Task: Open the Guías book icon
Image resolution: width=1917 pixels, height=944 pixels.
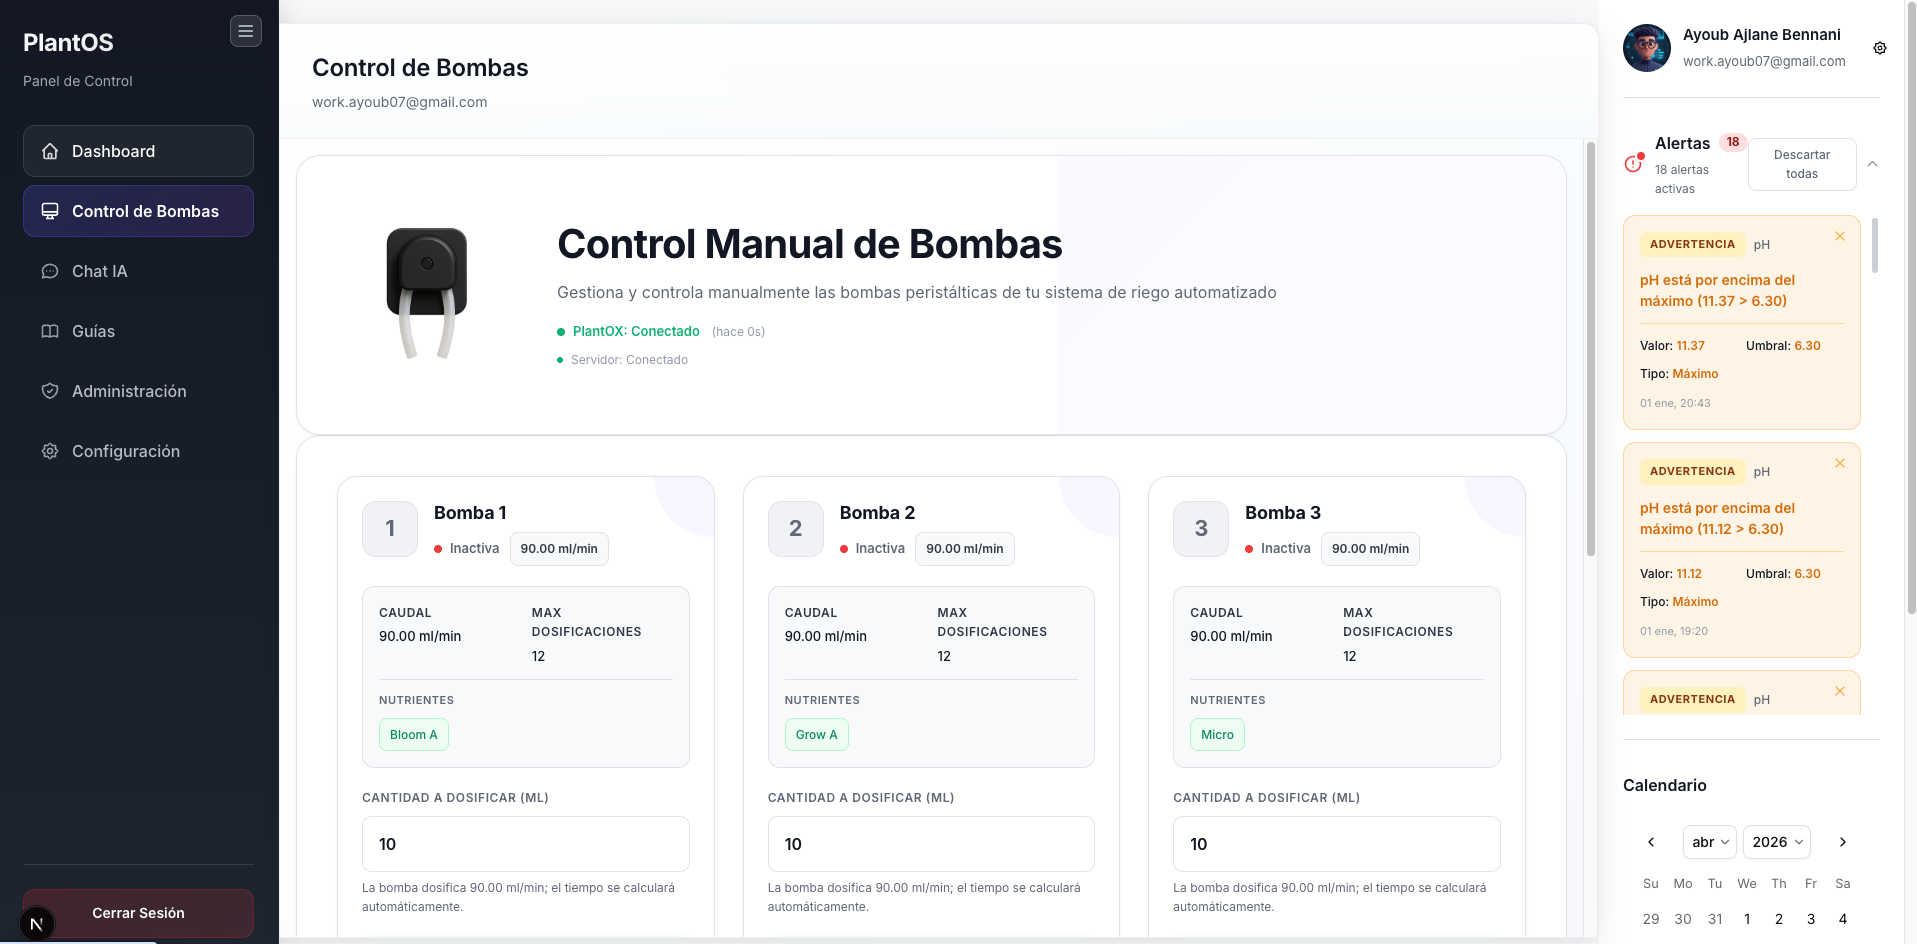Action: click(x=50, y=331)
